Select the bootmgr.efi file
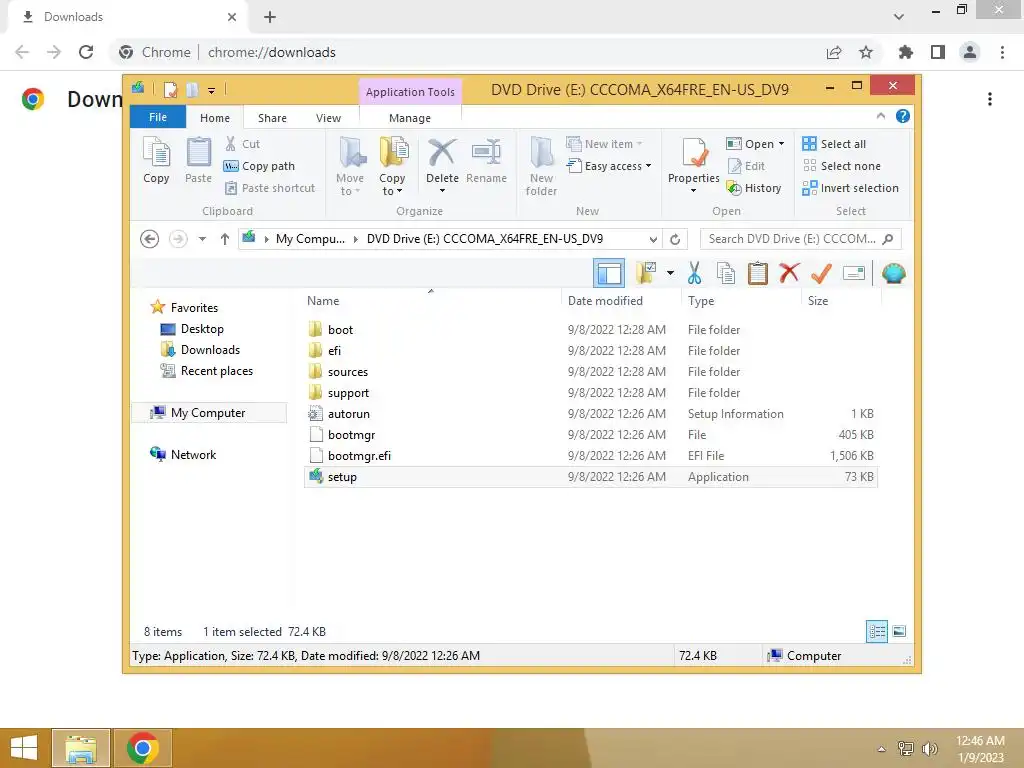The image size is (1024, 768). coord(591,456)
